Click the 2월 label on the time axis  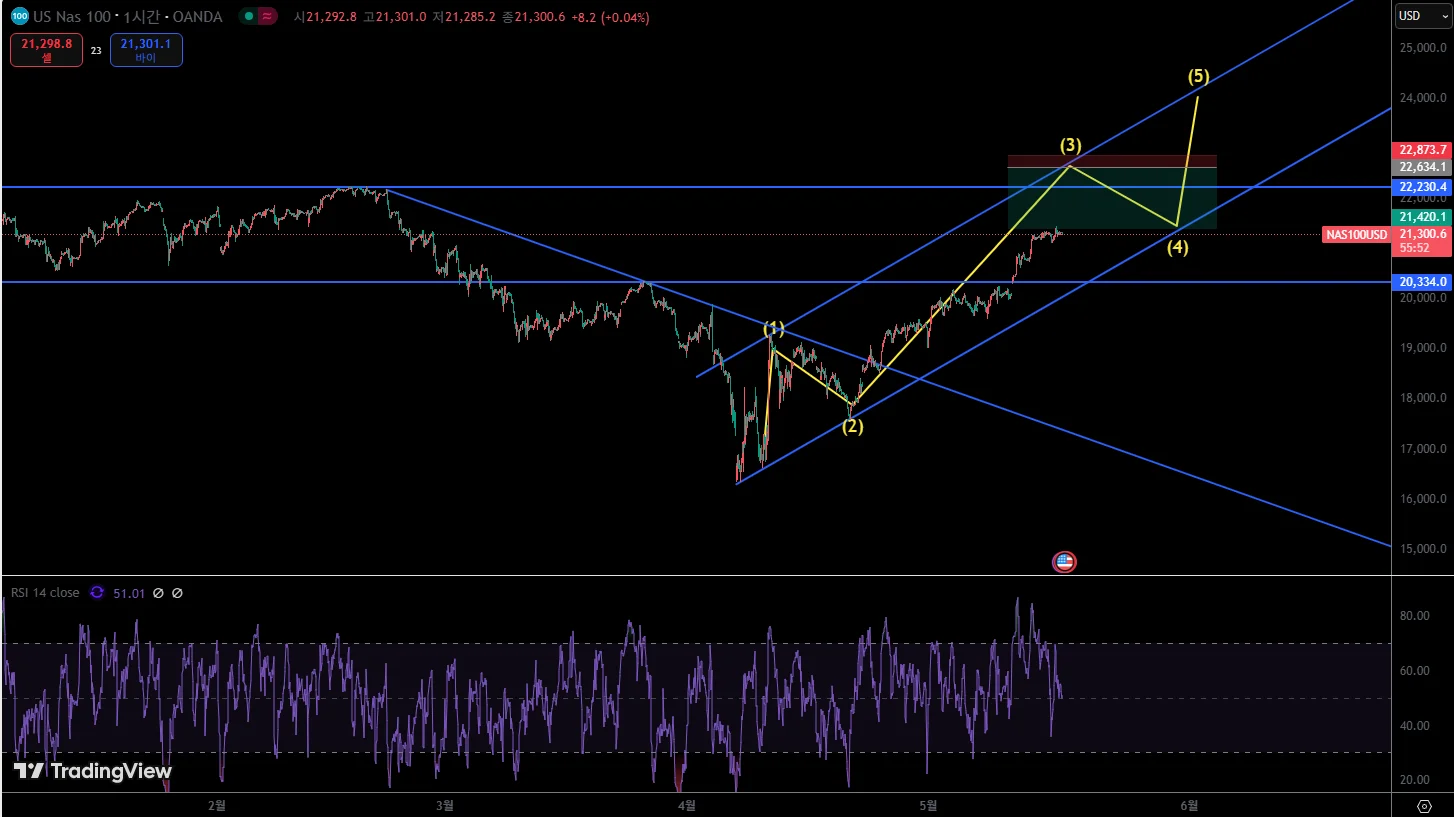pos(216,805)
